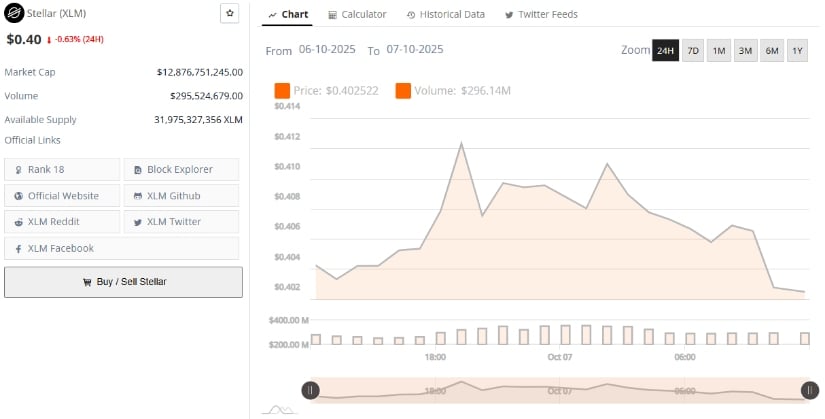The height and width of the screenshot is (419, 825).
Task: Click the Rank 18 badge
Action: coord(62,170)
